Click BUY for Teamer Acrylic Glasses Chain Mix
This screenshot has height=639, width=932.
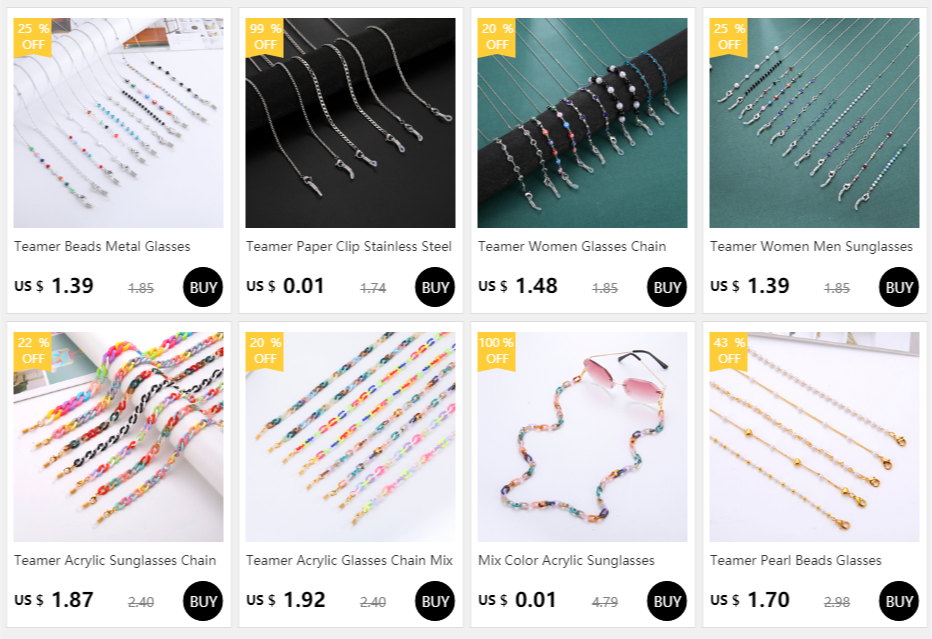(x=434, y=601)
